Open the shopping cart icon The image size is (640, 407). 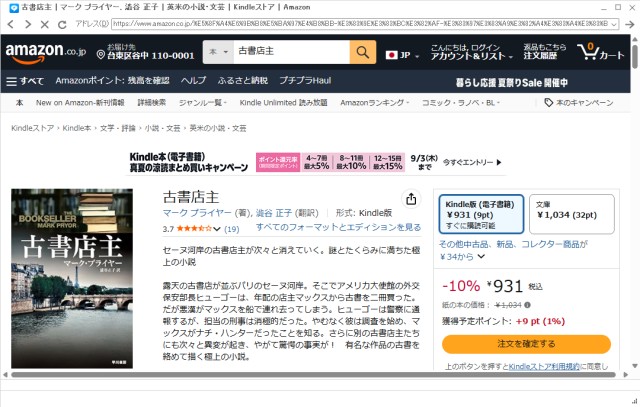(x=600, y=52)
